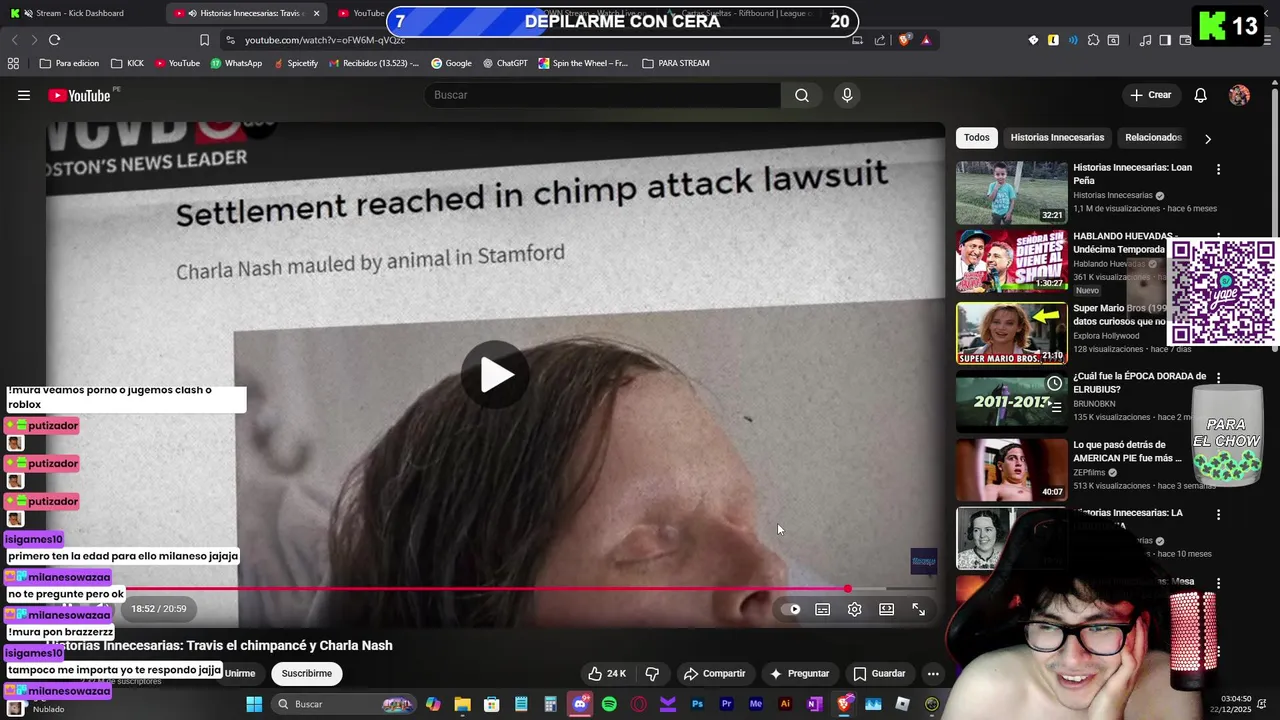Click the Preguntar button

pos(798,674)
